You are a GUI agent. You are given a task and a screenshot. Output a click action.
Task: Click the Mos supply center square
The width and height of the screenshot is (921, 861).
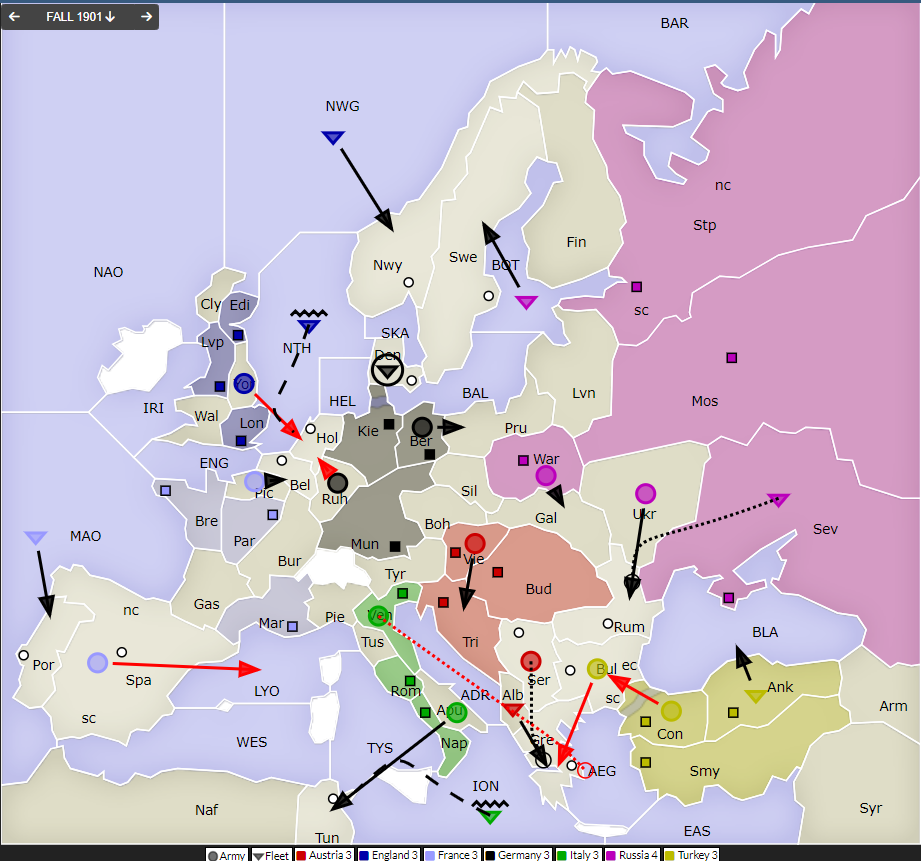coord(732,358)
